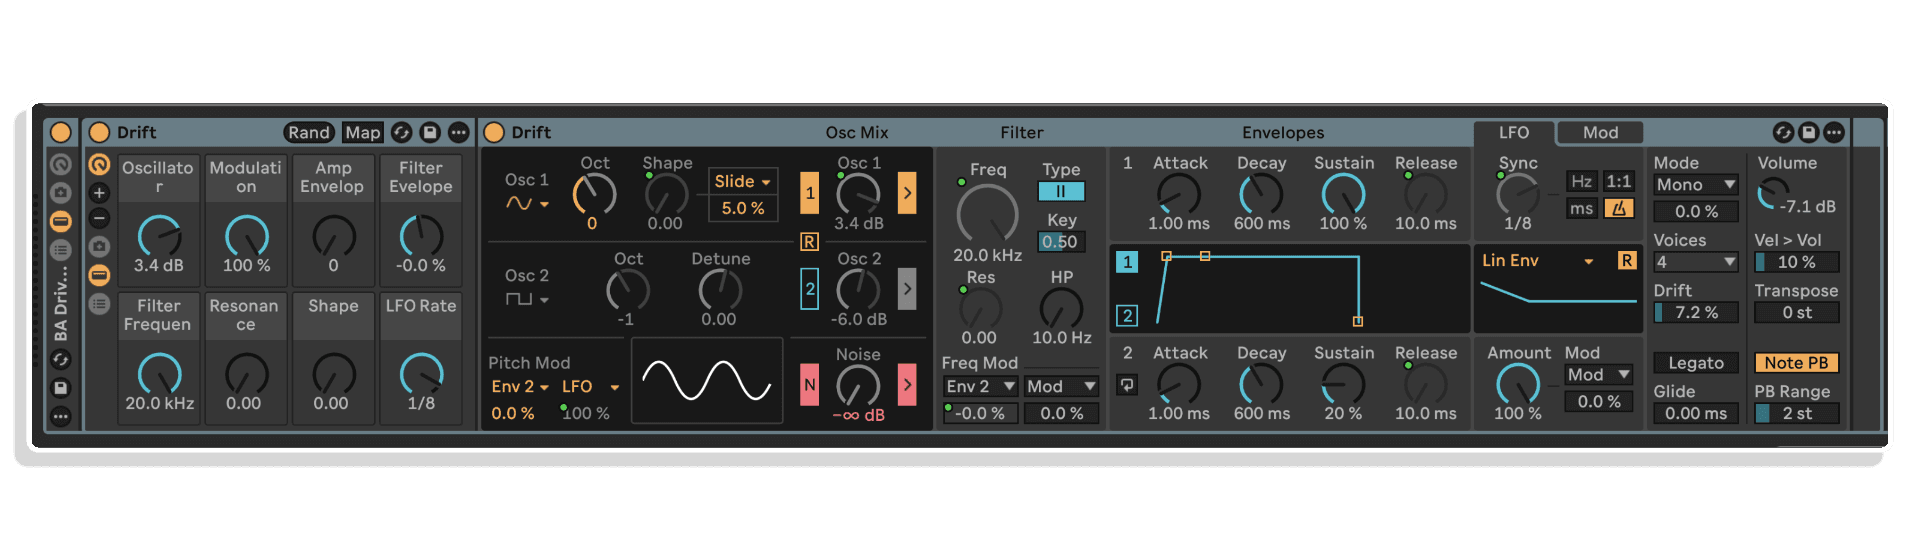Enable the Noise oscillator N button

810,385
